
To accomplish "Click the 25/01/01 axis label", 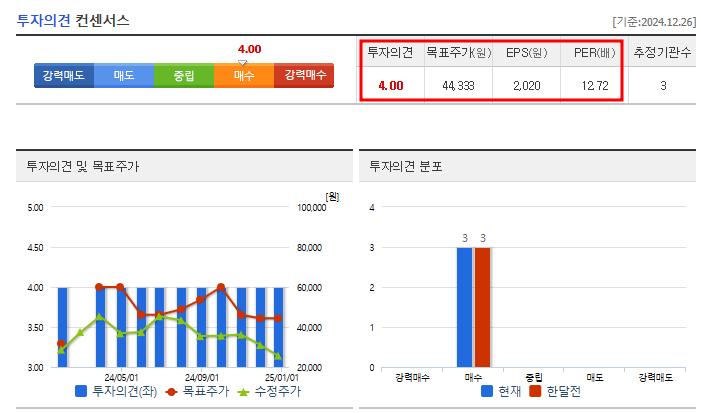I will [282, 378].
